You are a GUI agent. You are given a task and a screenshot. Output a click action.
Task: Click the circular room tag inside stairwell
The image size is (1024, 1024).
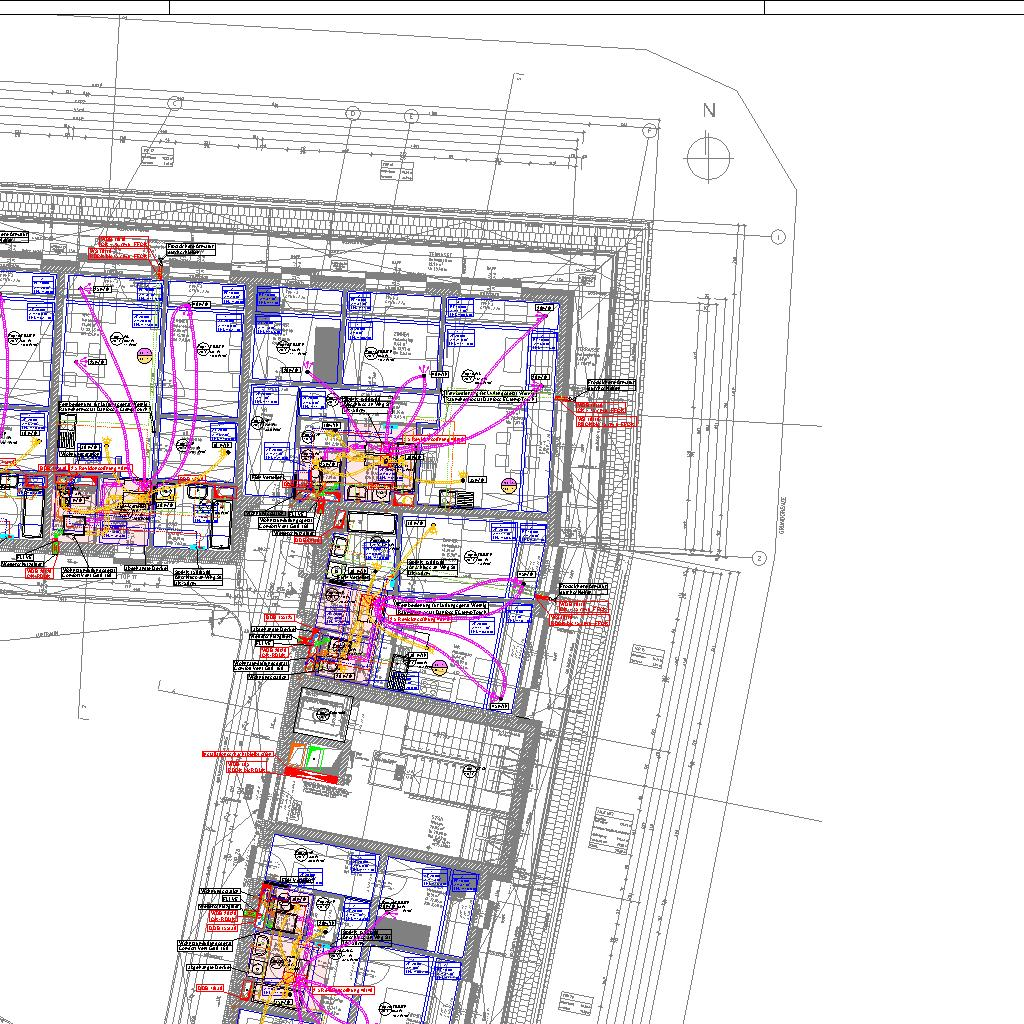point(470,771)
